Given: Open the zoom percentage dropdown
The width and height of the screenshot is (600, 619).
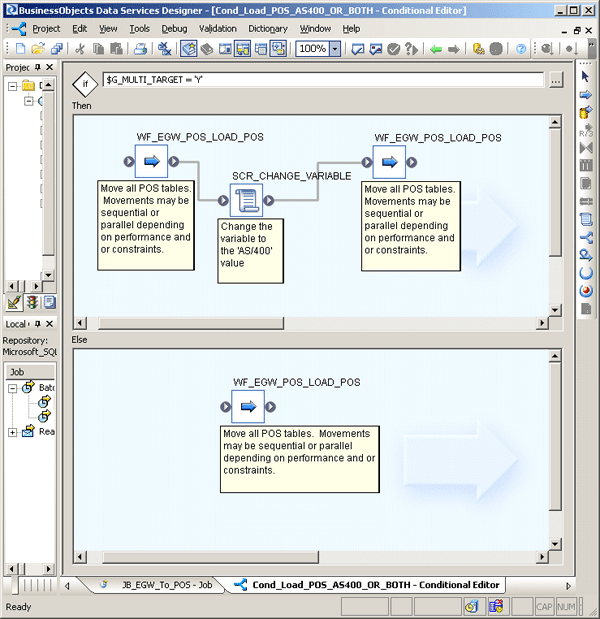Looking at the screenshot, I should point(335,49).
